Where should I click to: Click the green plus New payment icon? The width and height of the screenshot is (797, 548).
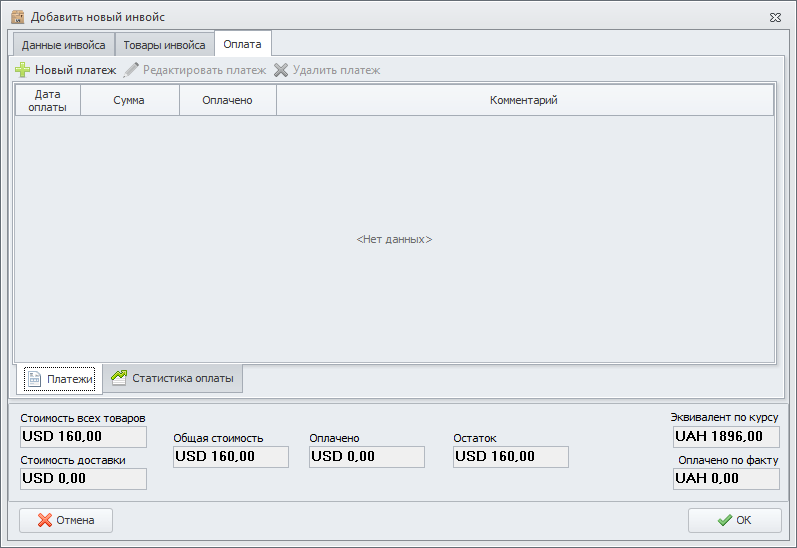tap(23, 70)
